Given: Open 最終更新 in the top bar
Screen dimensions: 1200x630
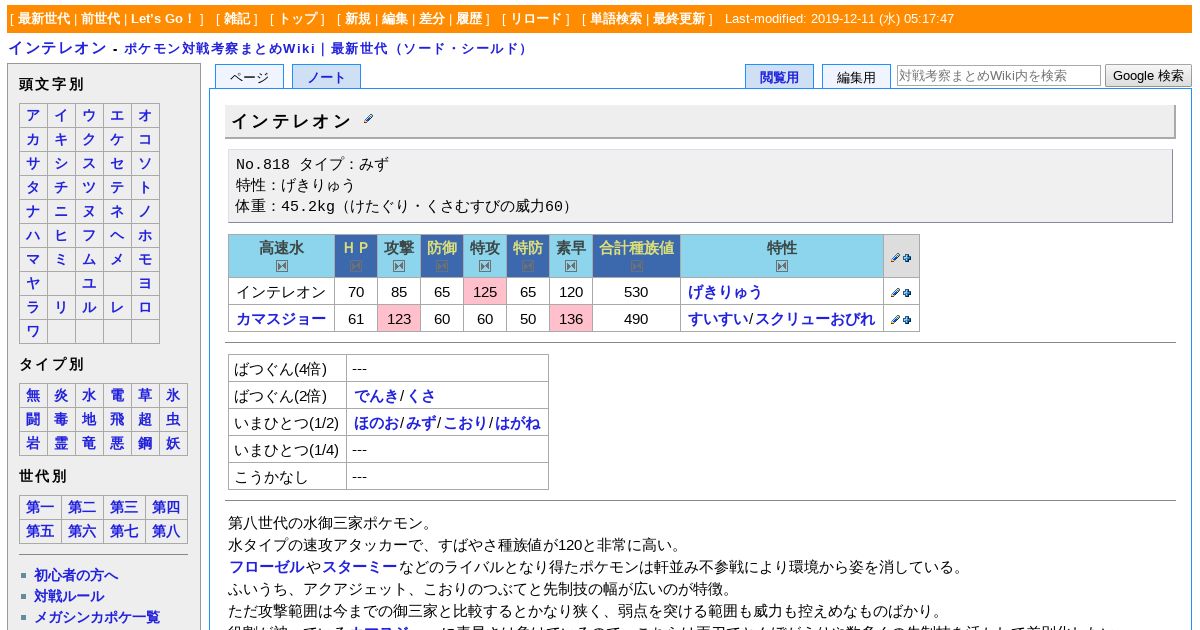Looking at the screenshot, I should [x=679, y=19].
